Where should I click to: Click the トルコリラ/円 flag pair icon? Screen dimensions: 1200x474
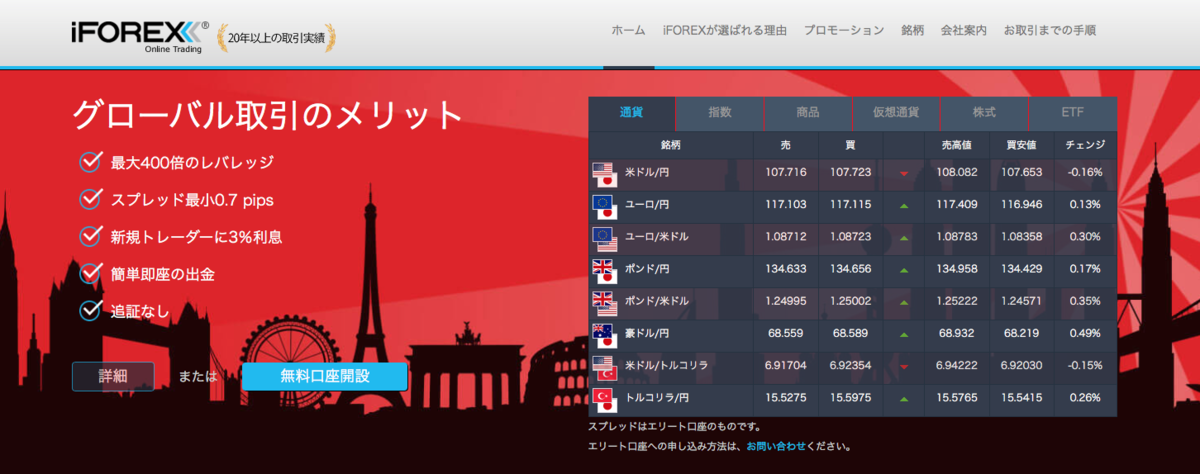pos(603,400)
